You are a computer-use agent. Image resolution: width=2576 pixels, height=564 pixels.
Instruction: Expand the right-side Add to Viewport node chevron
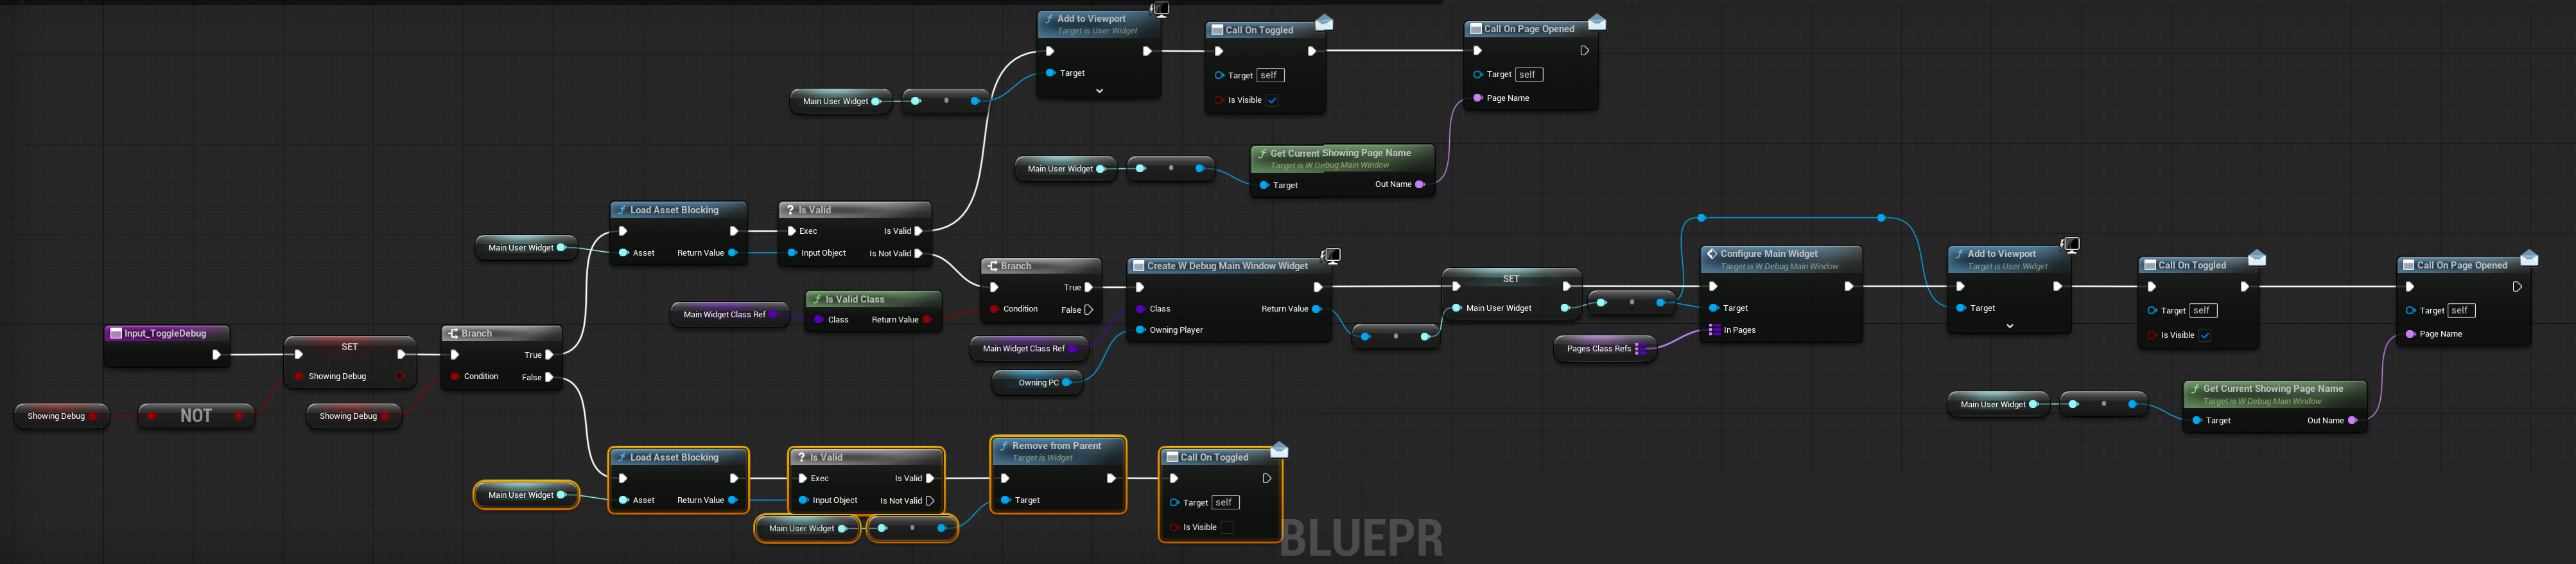coord(2009,326)
